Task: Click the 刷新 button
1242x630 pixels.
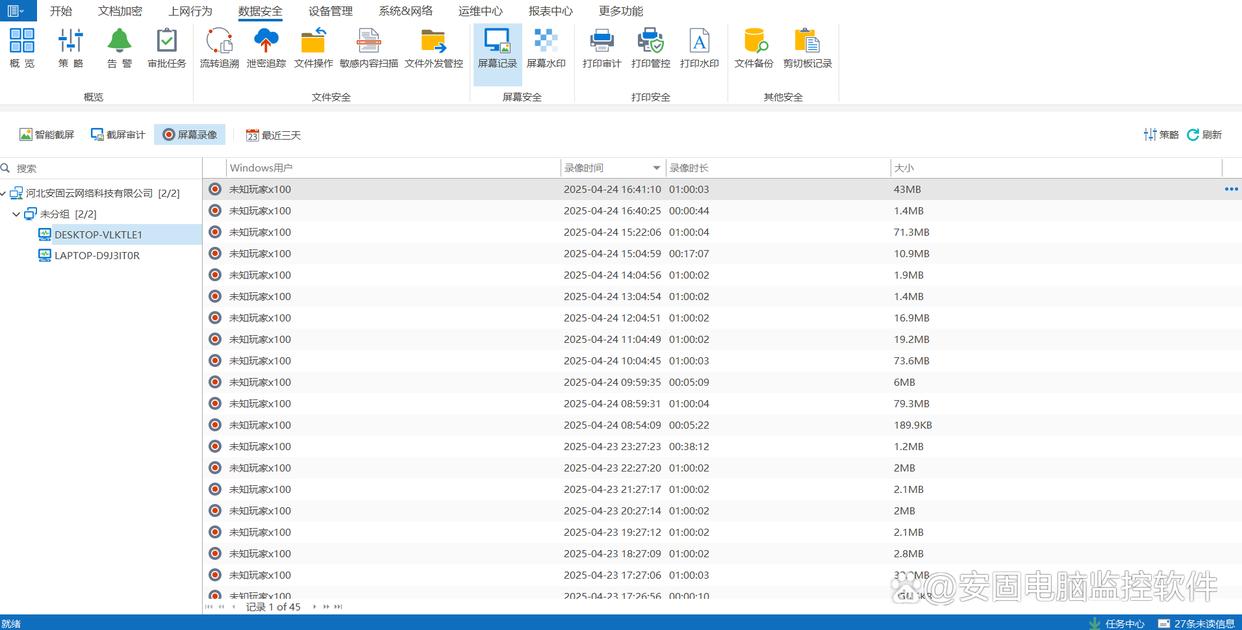Action: (1204, 135)
